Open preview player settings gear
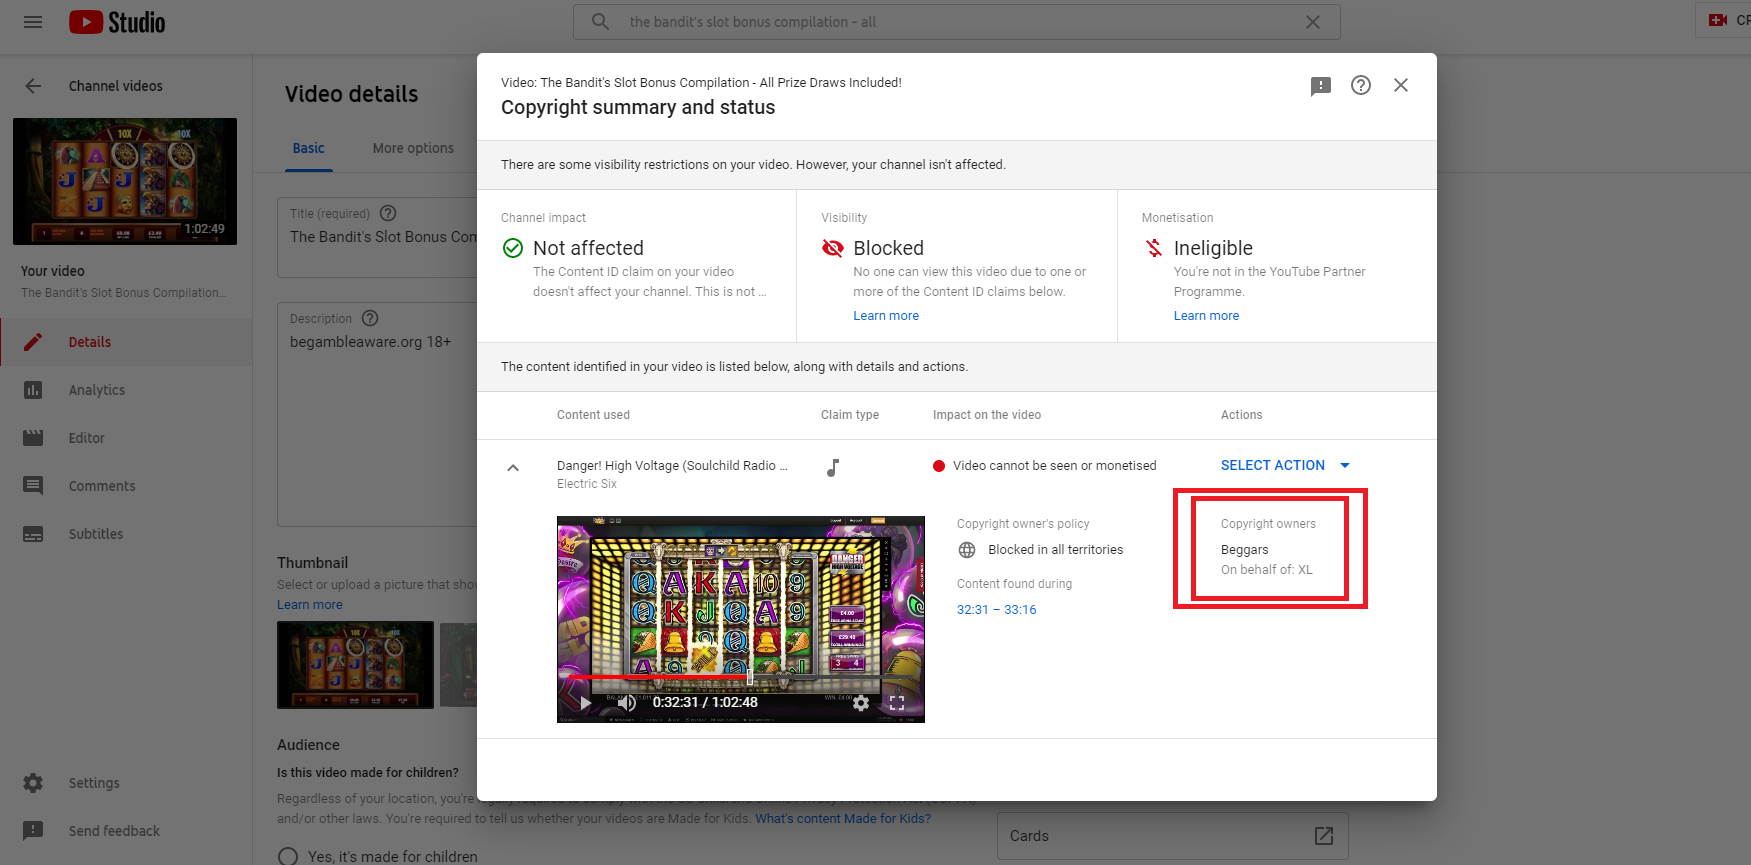The width and height of the screenshot is (1751, 865). pos(861,703)
